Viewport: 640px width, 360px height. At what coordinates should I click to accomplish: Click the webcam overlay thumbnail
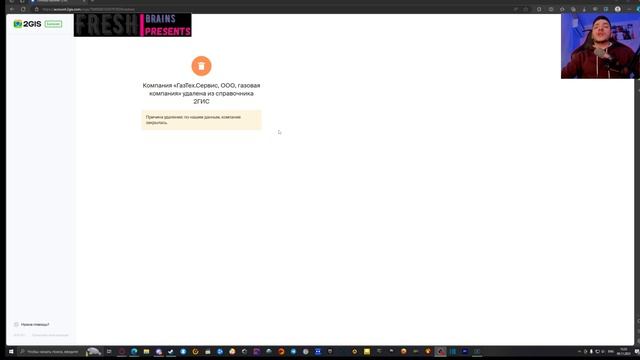pos(600,46)
